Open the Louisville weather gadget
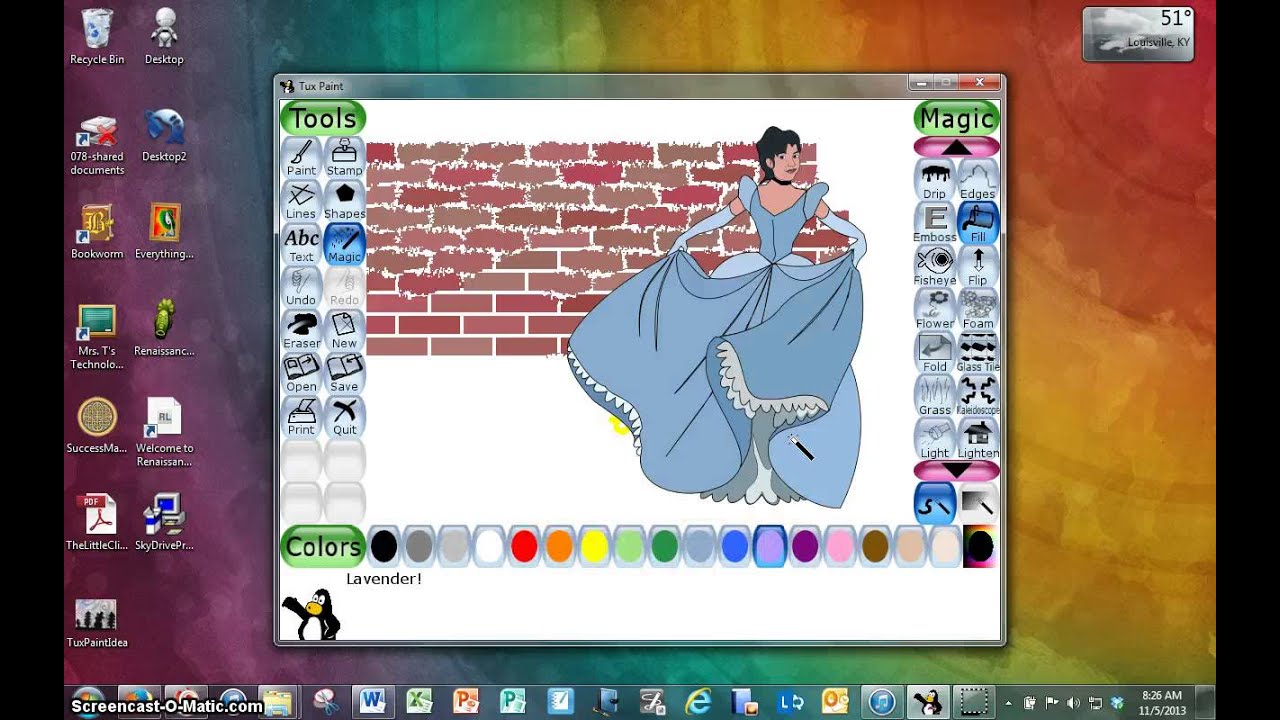Image resolution: width=1280 pixels, height=720 pixels. [1138, 34]
